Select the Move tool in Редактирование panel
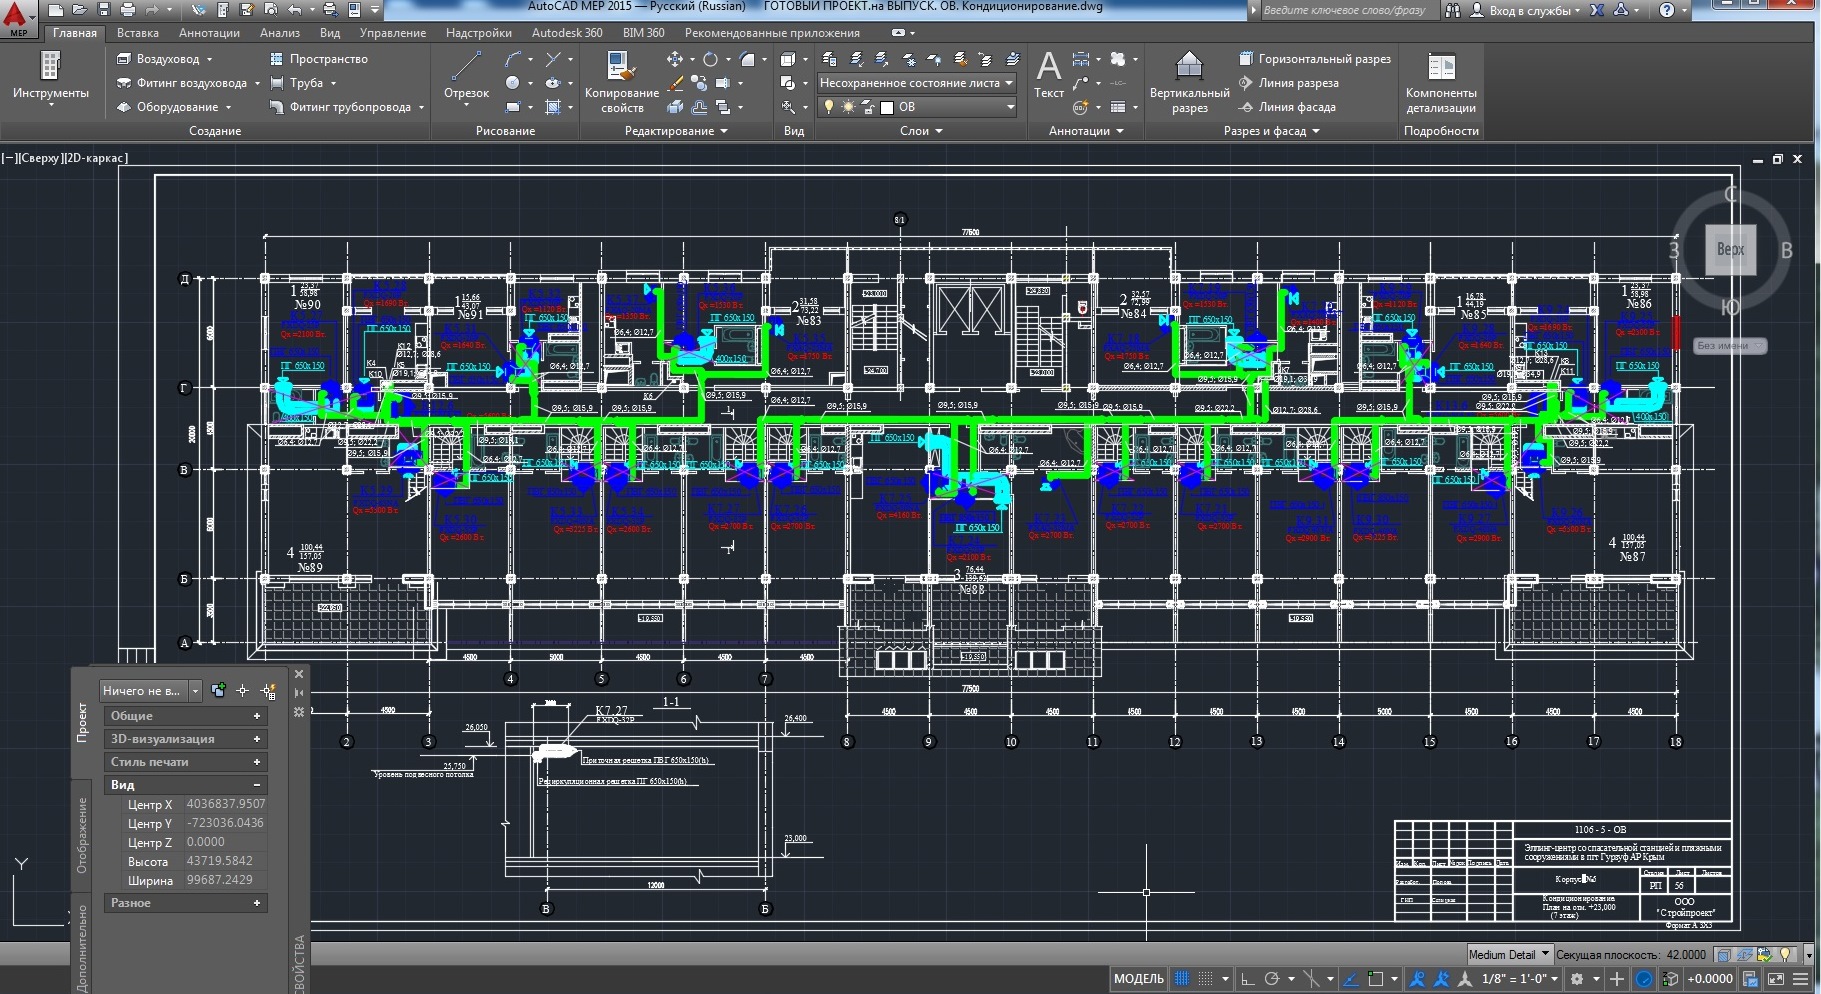This screenshot has height=994, width=1821. point(675,59)
